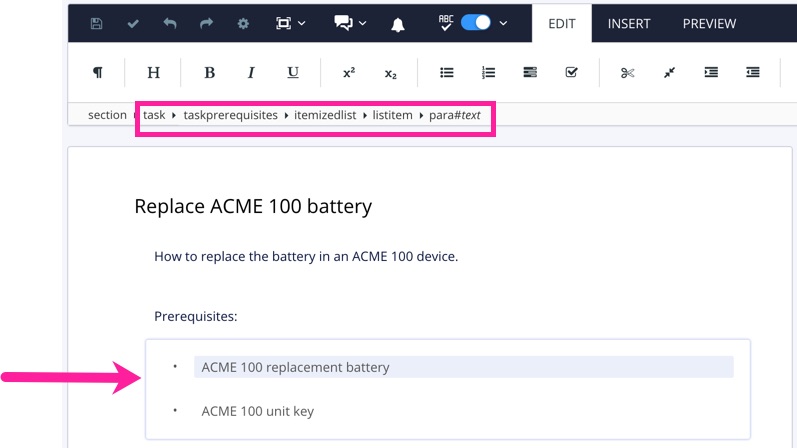Open notifications bell icon
Viewport: 797px width, 448px height.
(398, 23)
